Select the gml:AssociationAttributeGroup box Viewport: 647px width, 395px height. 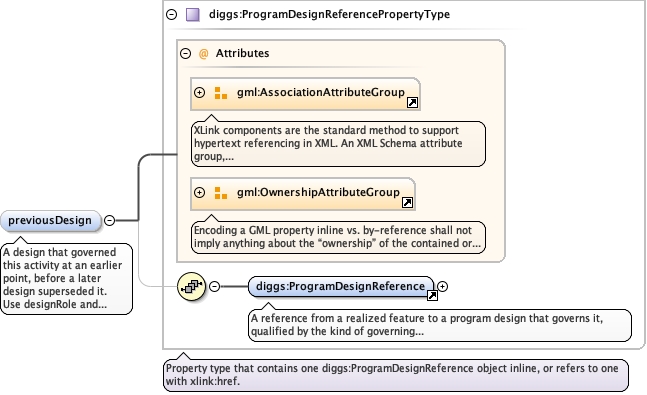click(305, 94)
